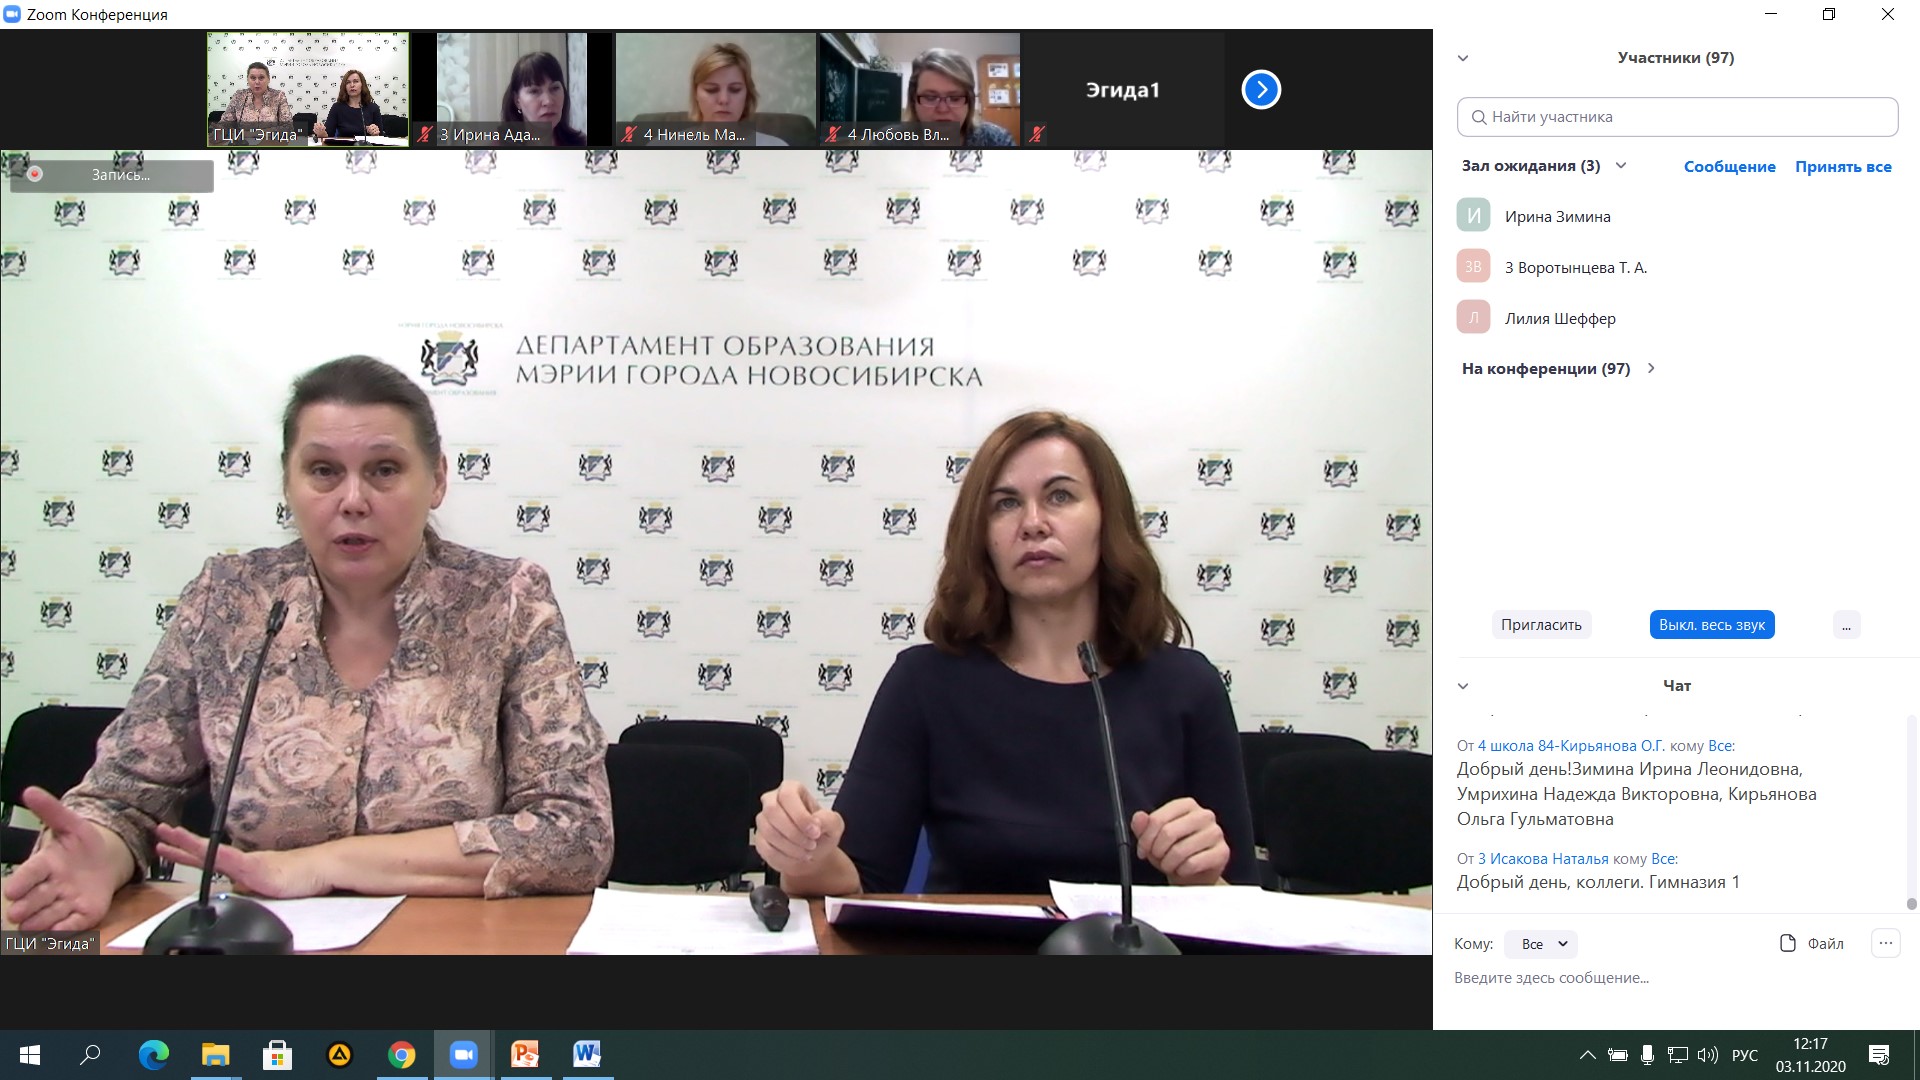Collapse the Чат panel chevron
This screenshot has width=1920, height=1080.
(1463, 686)
